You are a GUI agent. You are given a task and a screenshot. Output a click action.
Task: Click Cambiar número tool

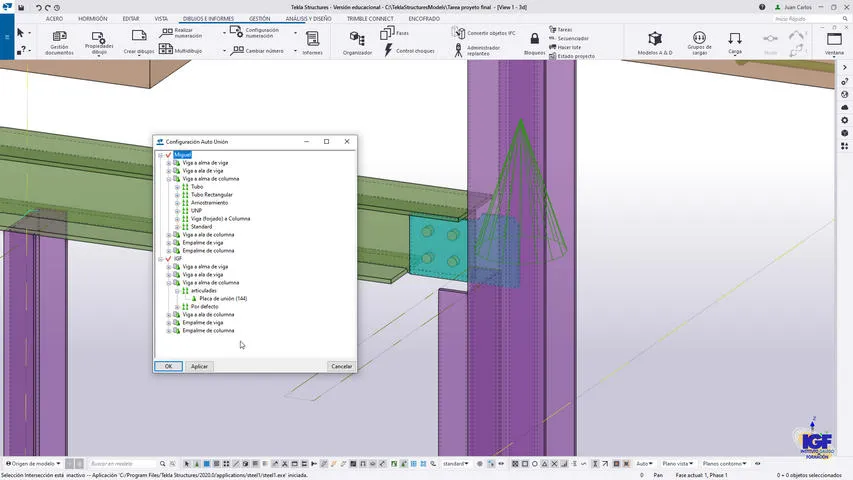coord(257,51)
